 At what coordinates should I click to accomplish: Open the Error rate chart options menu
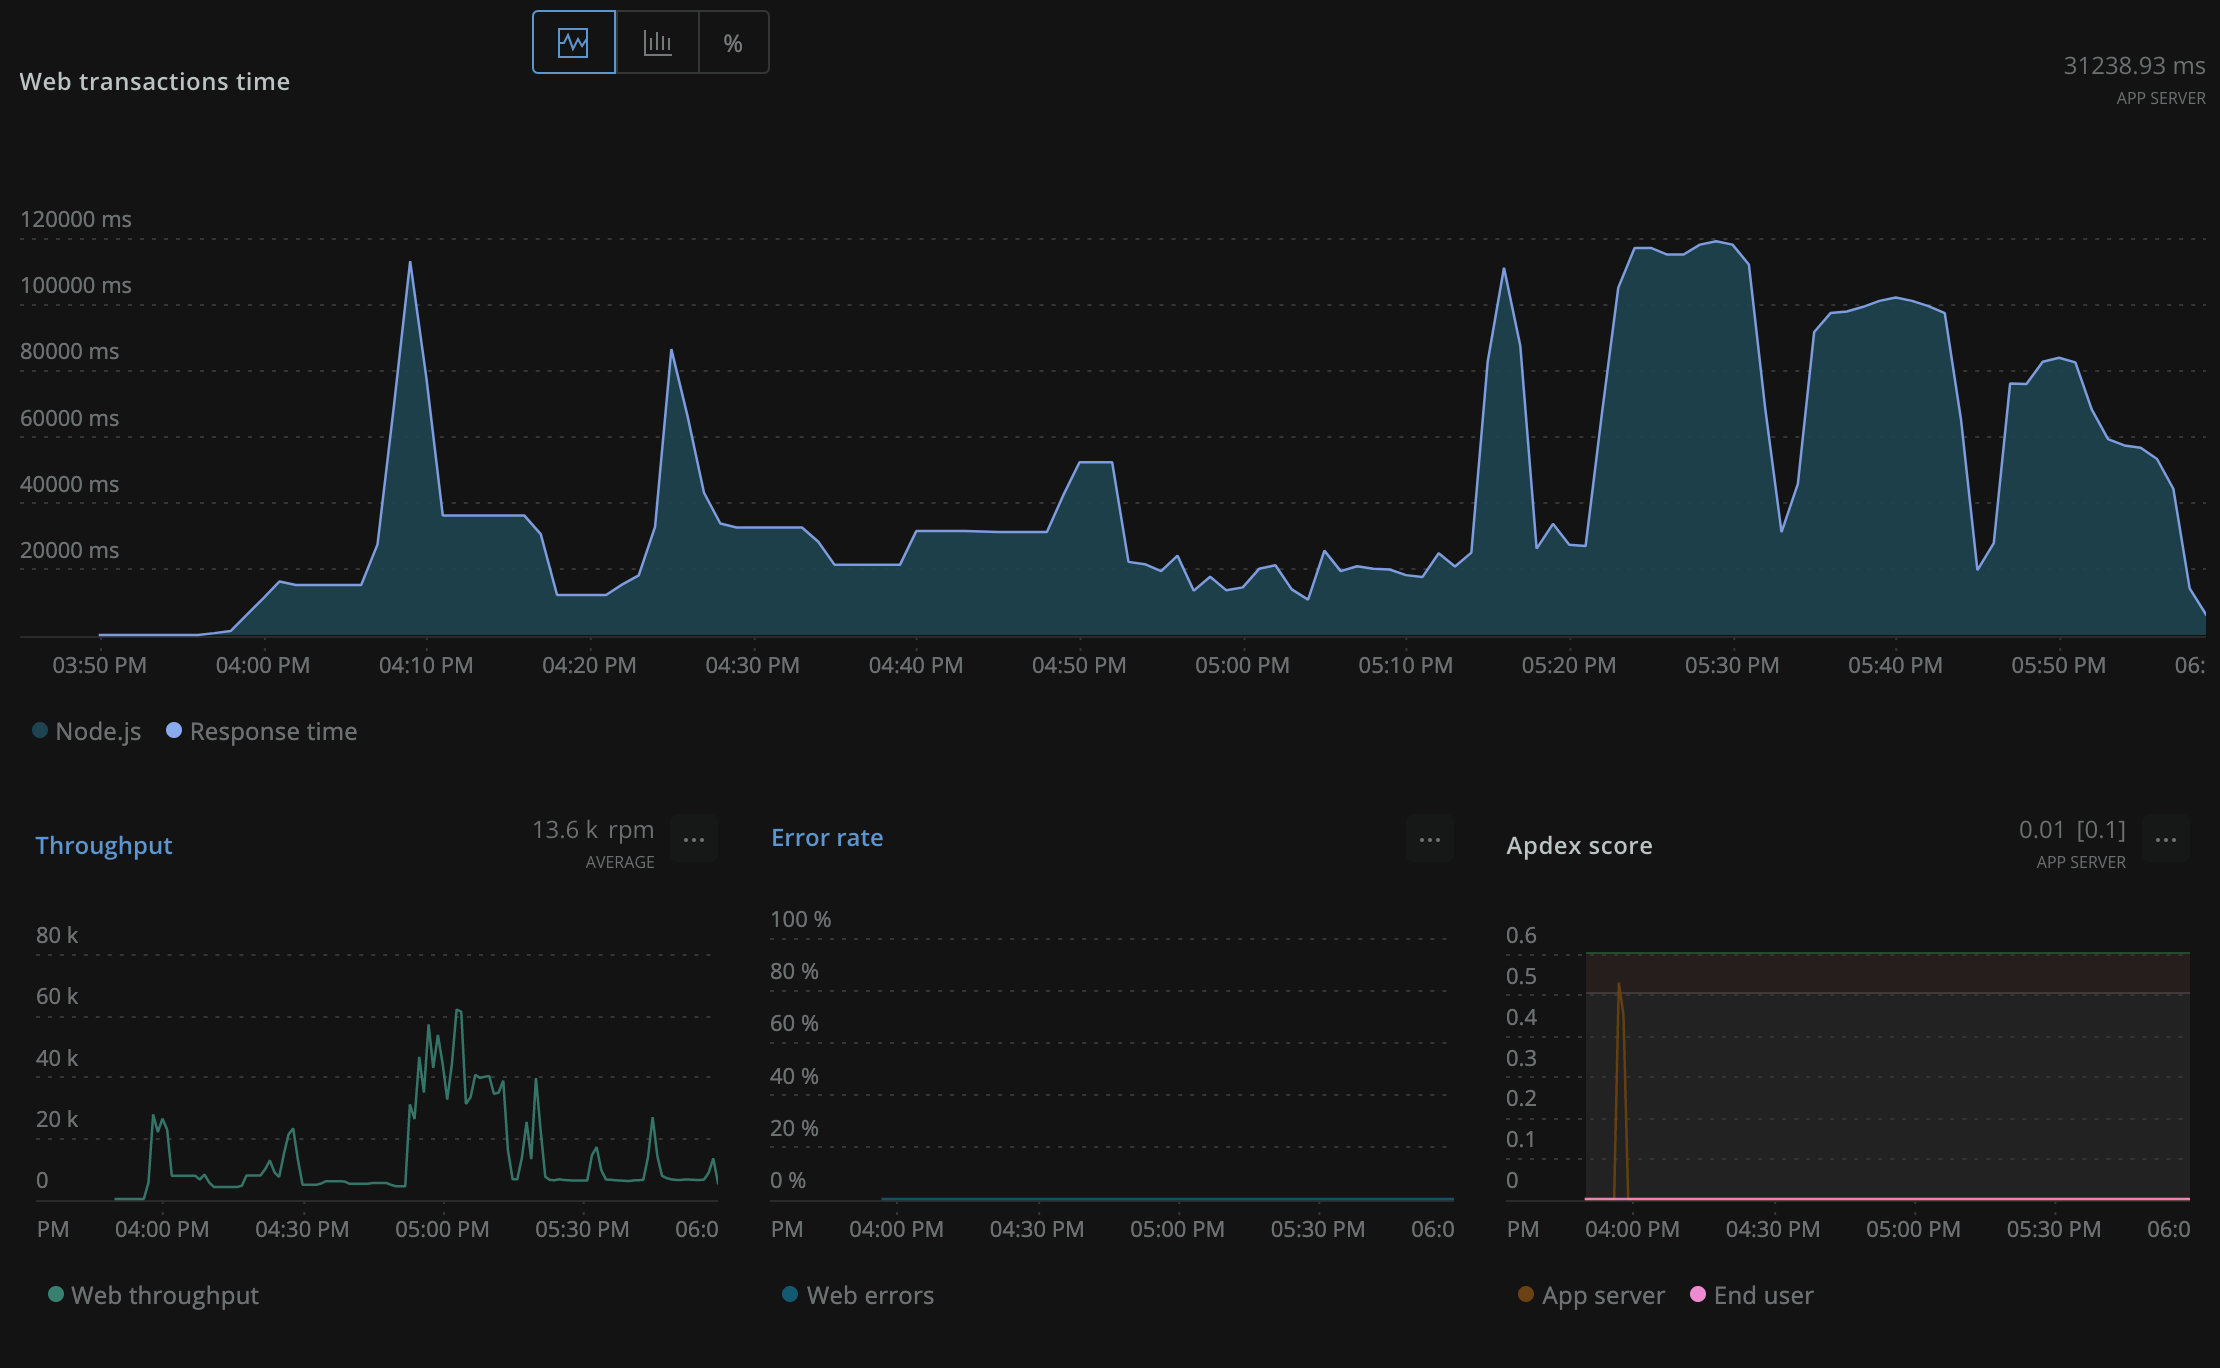point(1430,839)
